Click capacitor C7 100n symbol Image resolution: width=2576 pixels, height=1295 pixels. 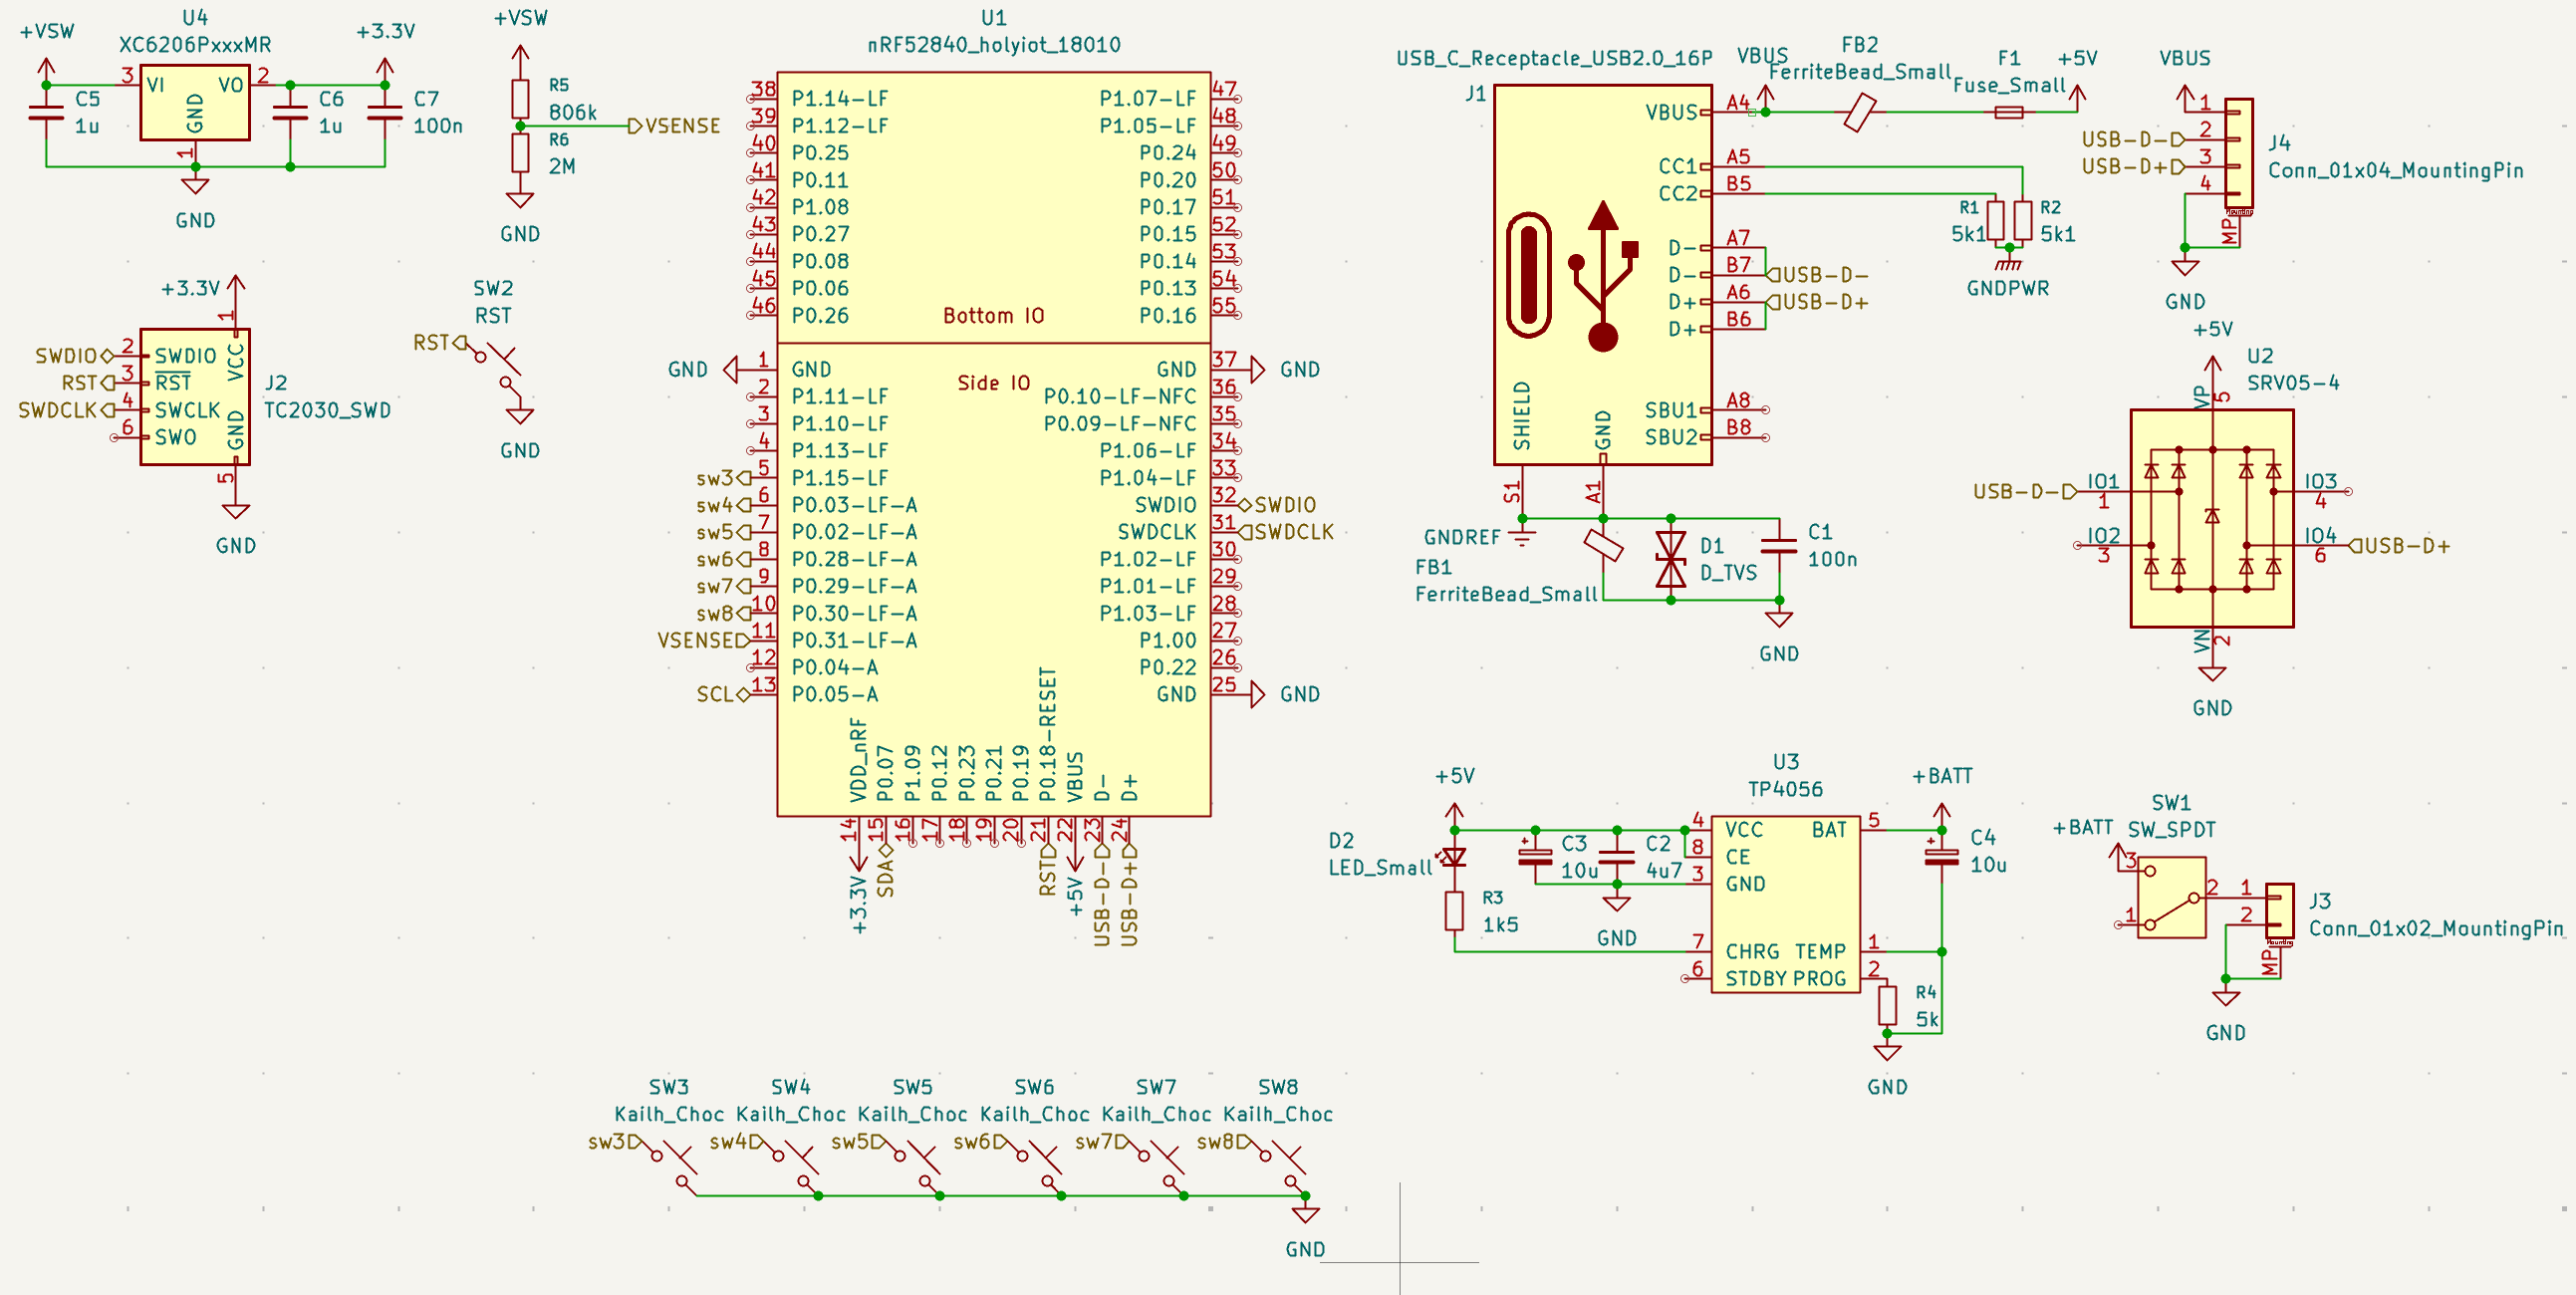(385, 112)
